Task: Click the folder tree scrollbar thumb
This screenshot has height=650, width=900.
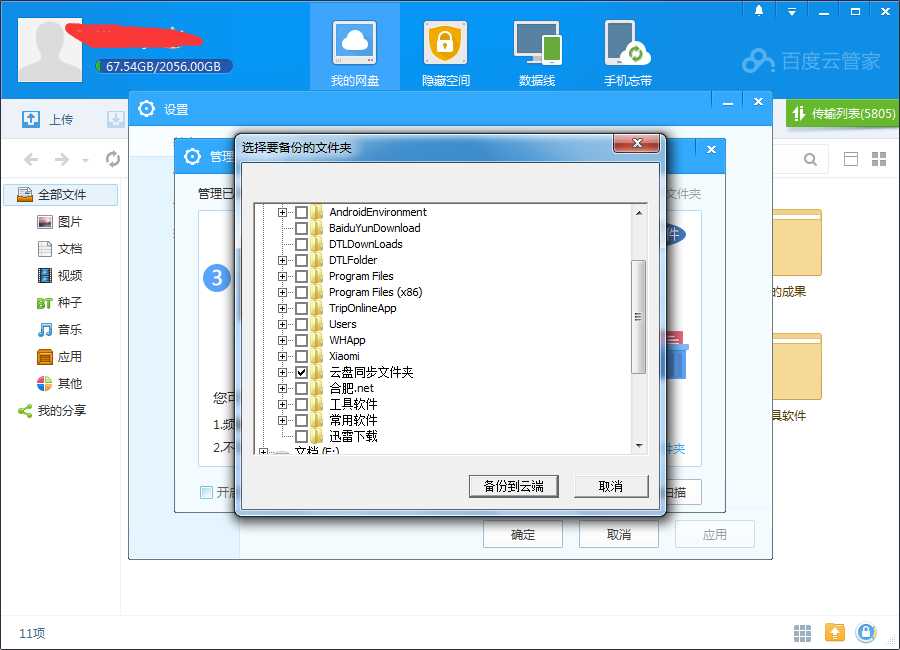Action: pyautogui.click(x=638, y=317)
